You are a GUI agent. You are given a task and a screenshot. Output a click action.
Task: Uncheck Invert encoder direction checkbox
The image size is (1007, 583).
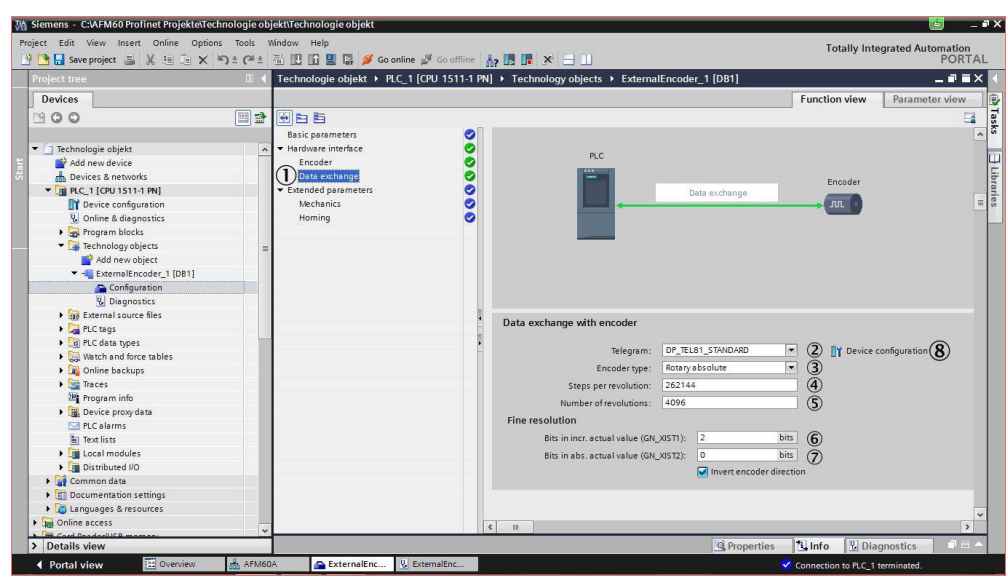pyautogui.click(x=702, y=472)
